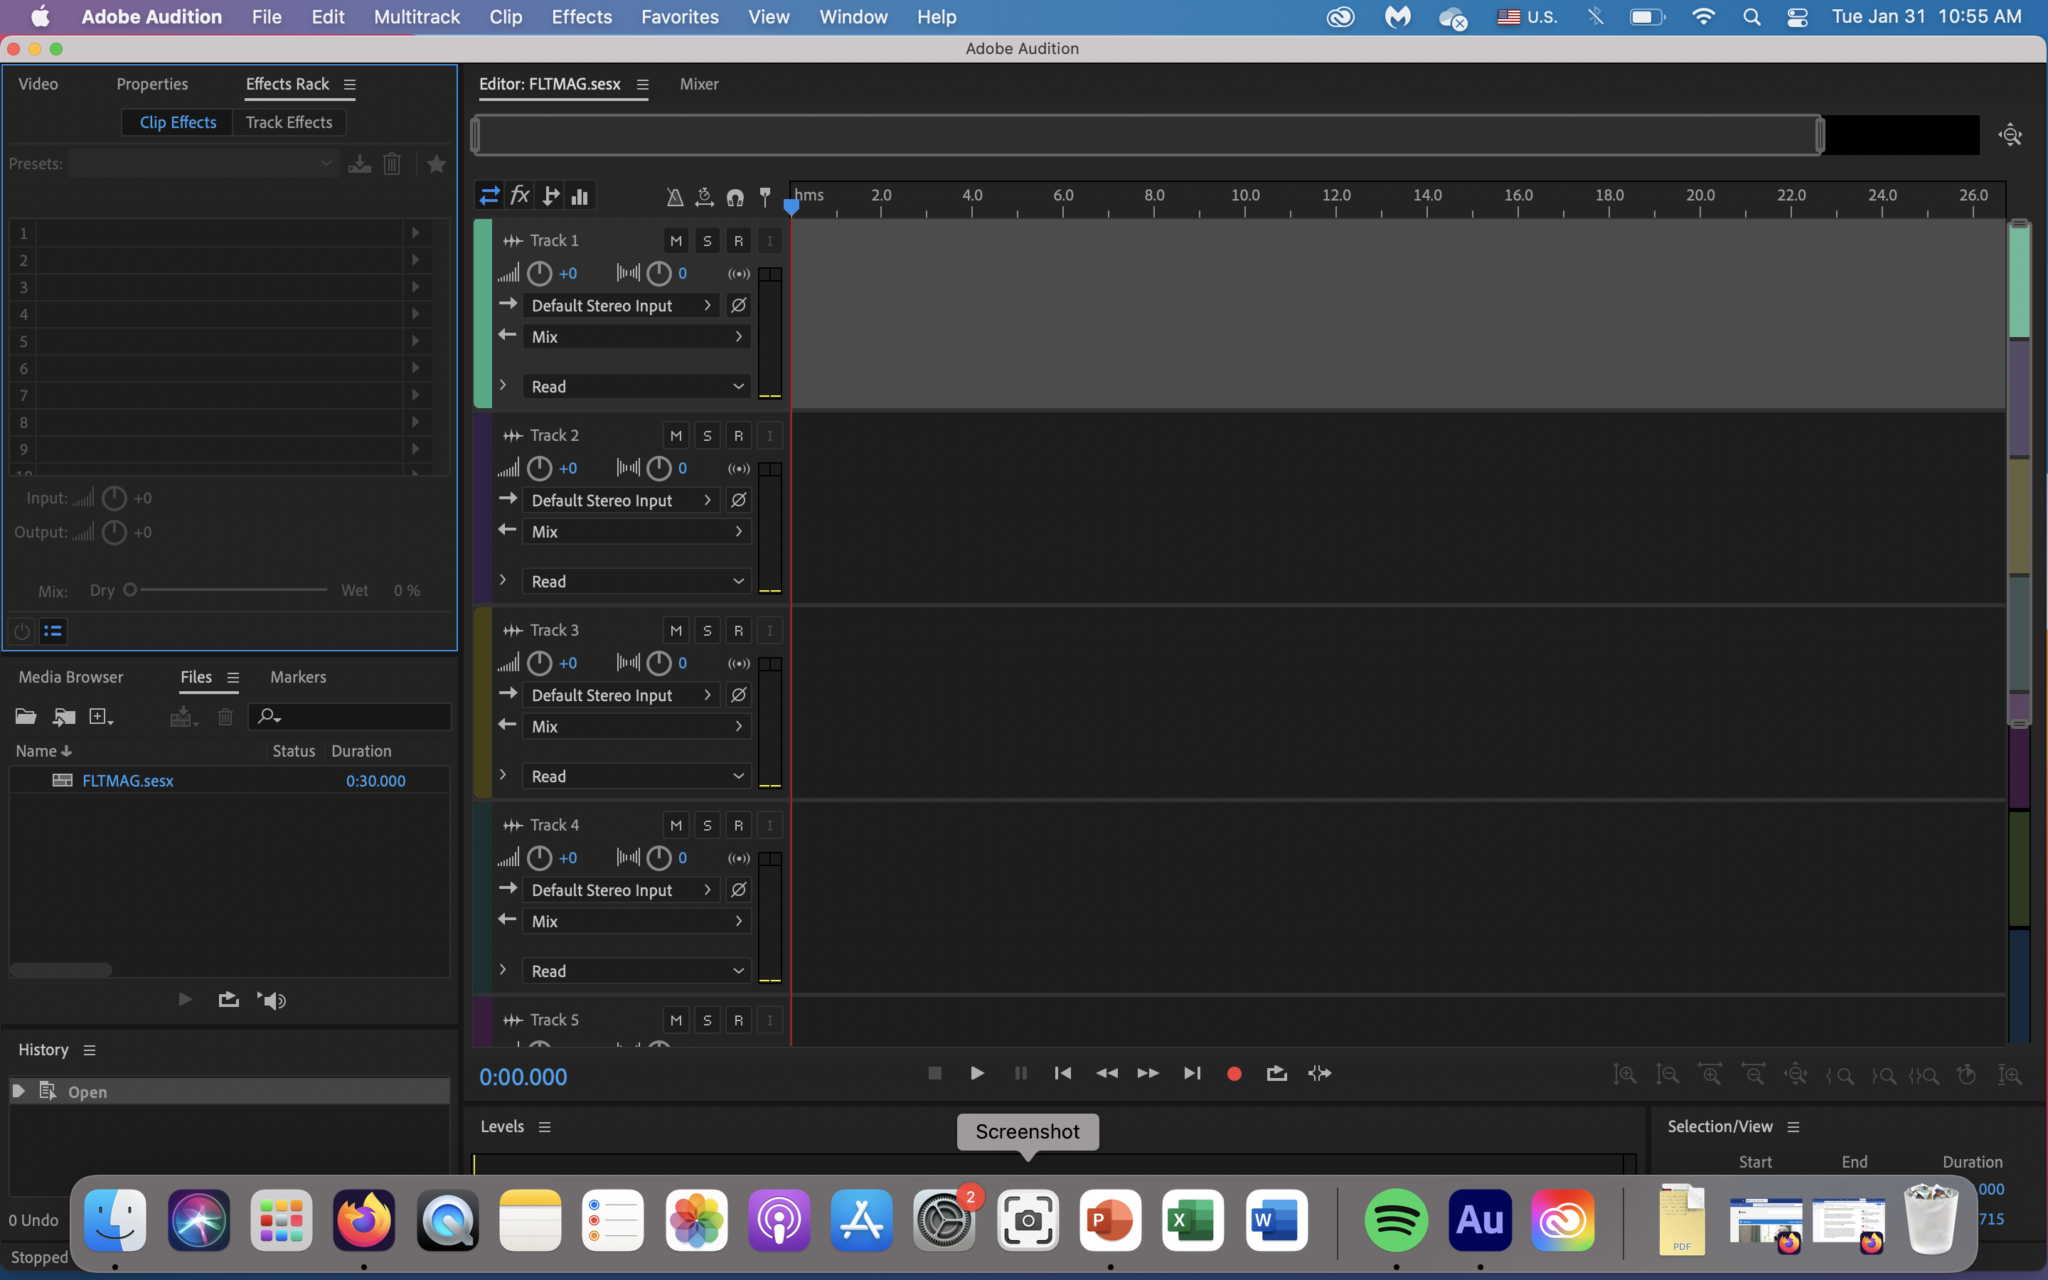Screen dimensions: 2048x1280
Task: Switch to the Mixer tab
Action: click(x=697, y=84)
